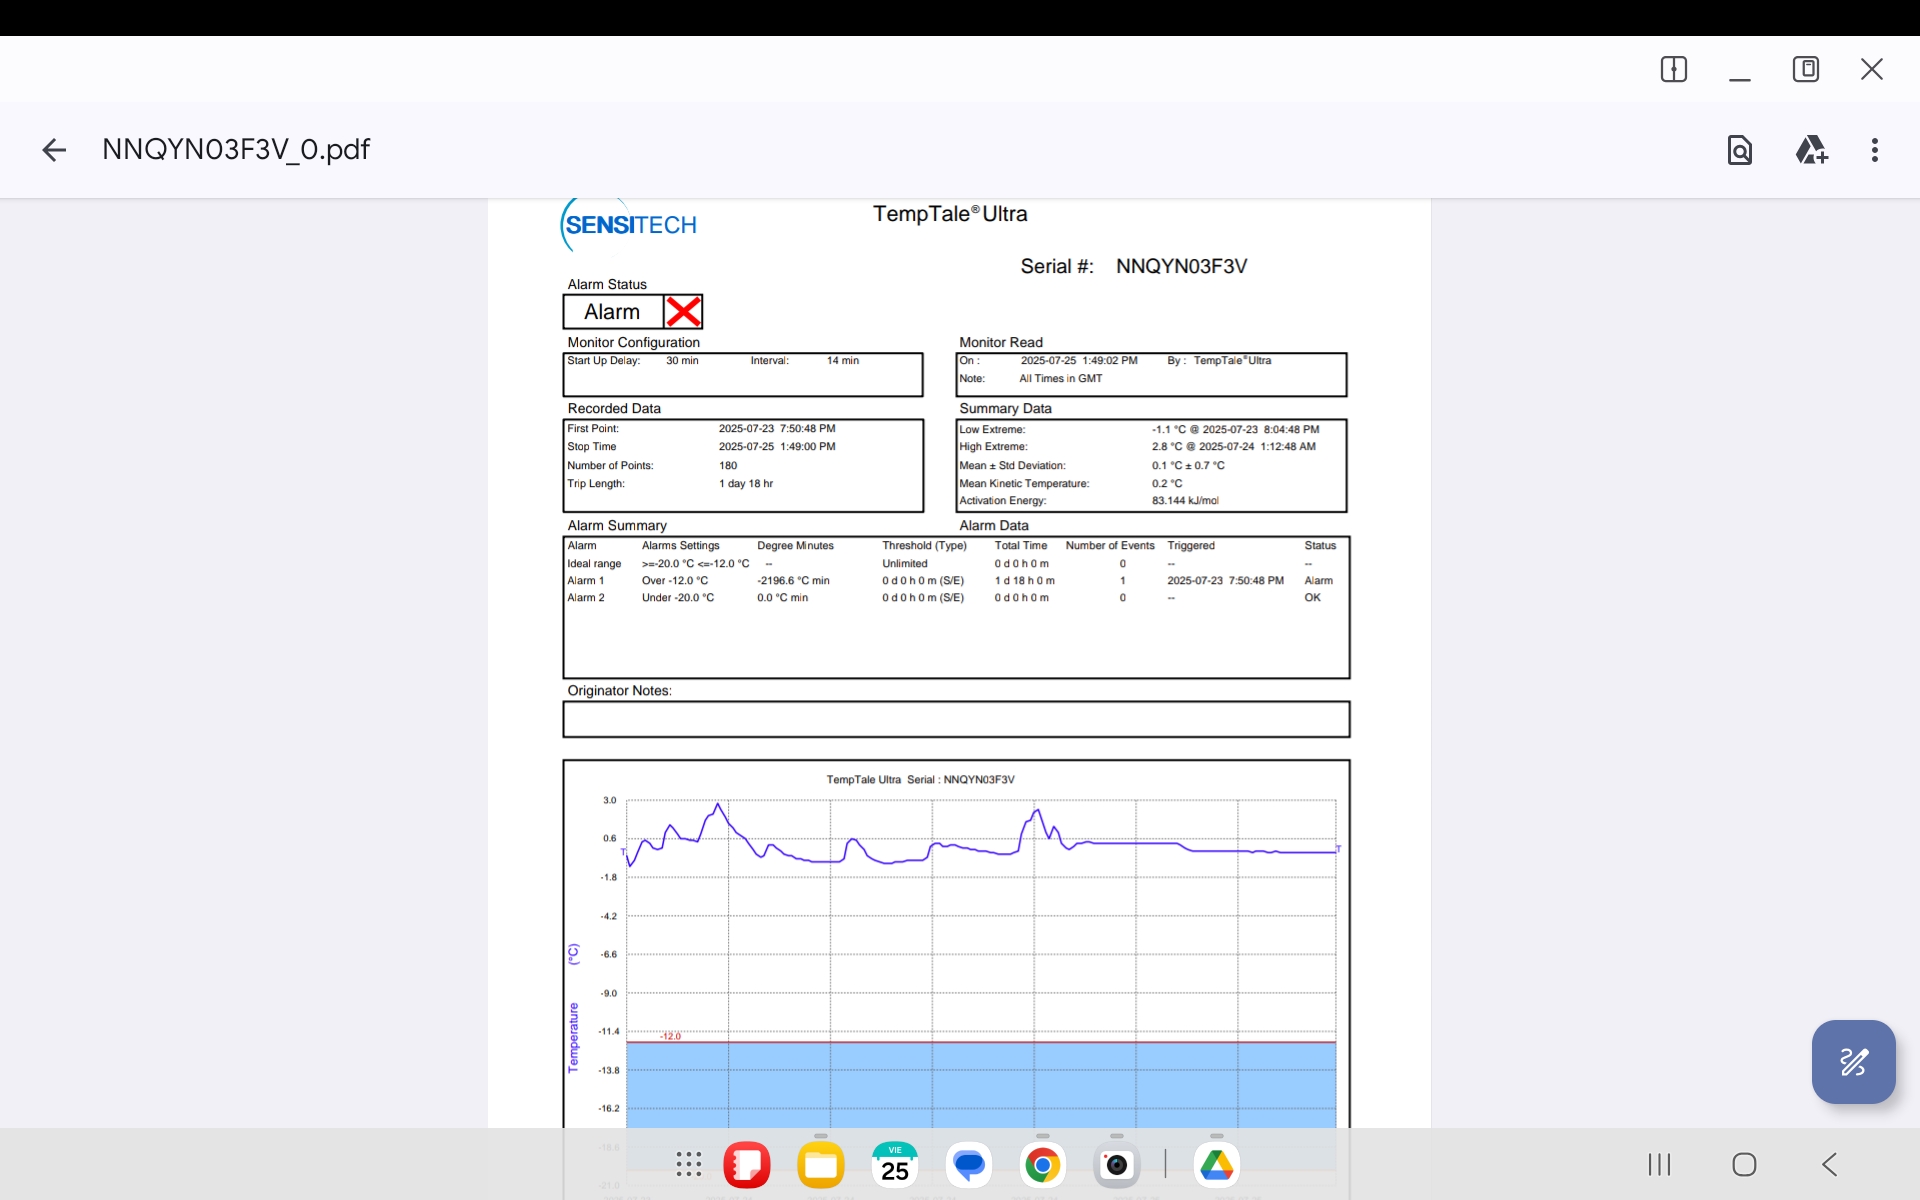Show recent apps with navigation button
The height and width of the screenshot is (1200, 1920).
tap(1659, 1164)
